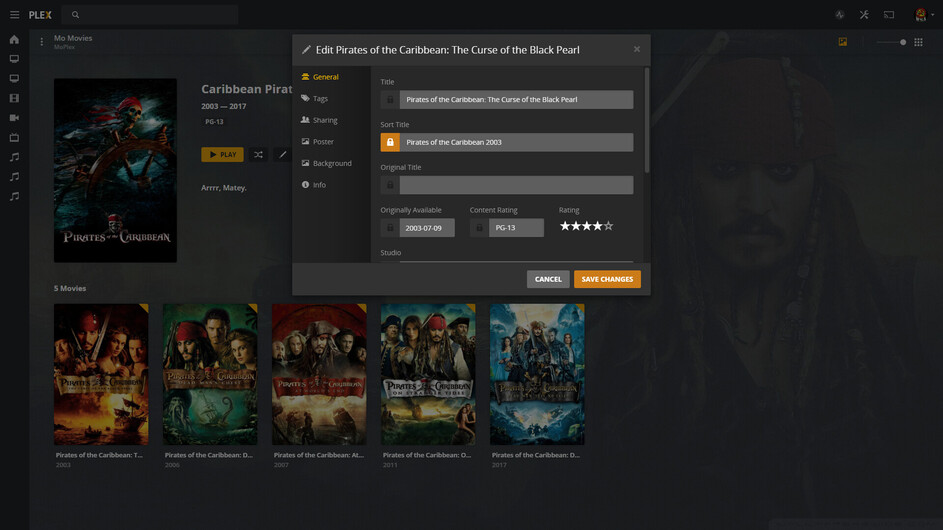Switch to grid view layout icon
943x530 pixels.
[918, 42]
